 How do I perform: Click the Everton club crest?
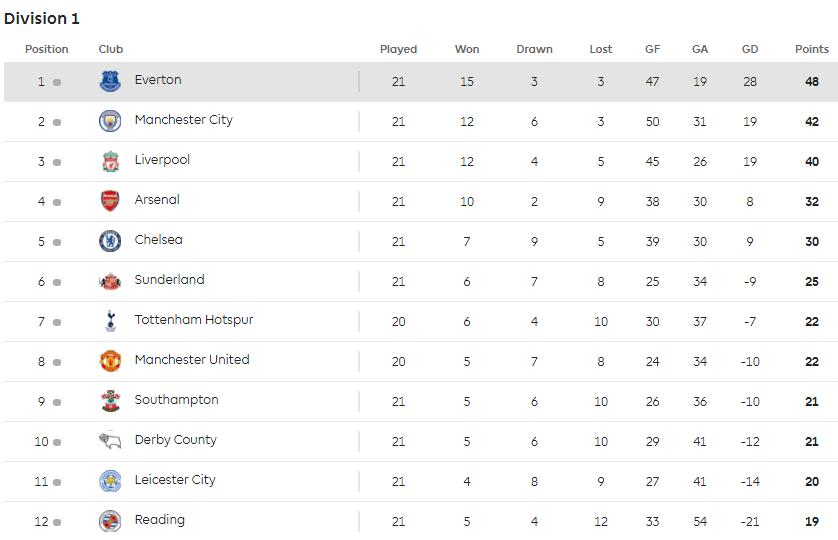click(x=110, y=81)
